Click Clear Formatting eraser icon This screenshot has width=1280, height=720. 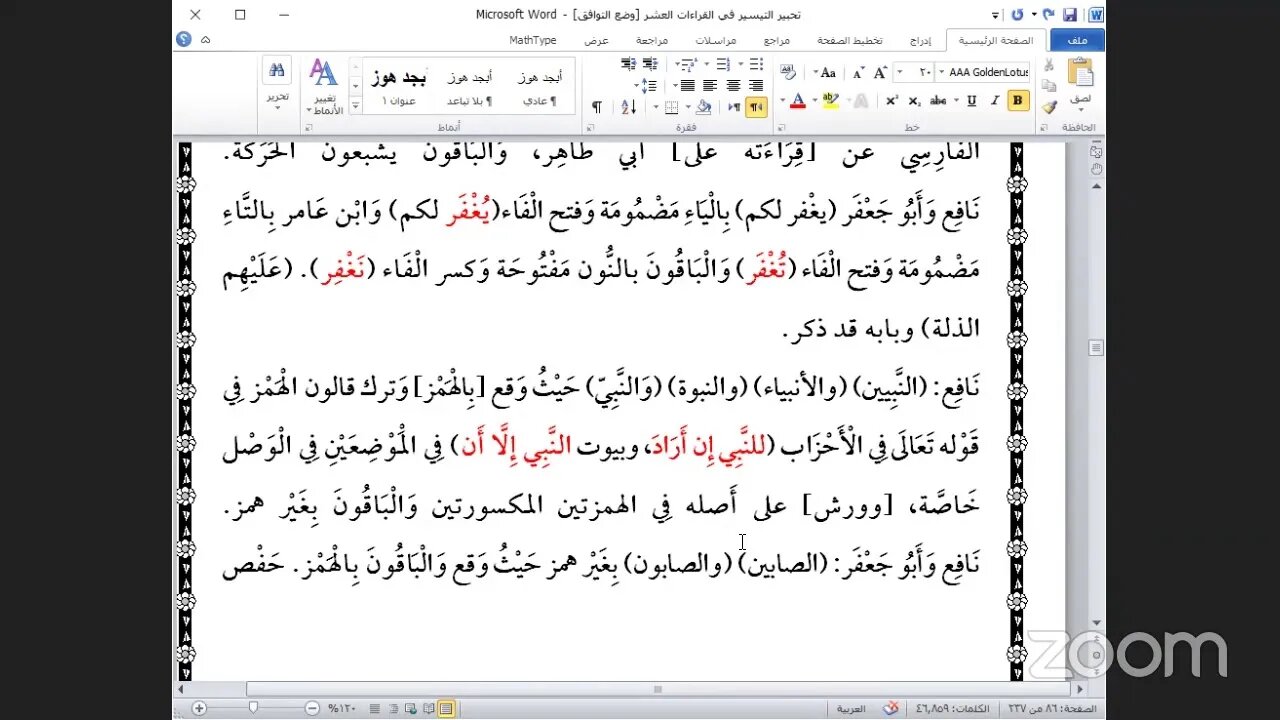tap(788, 72)
